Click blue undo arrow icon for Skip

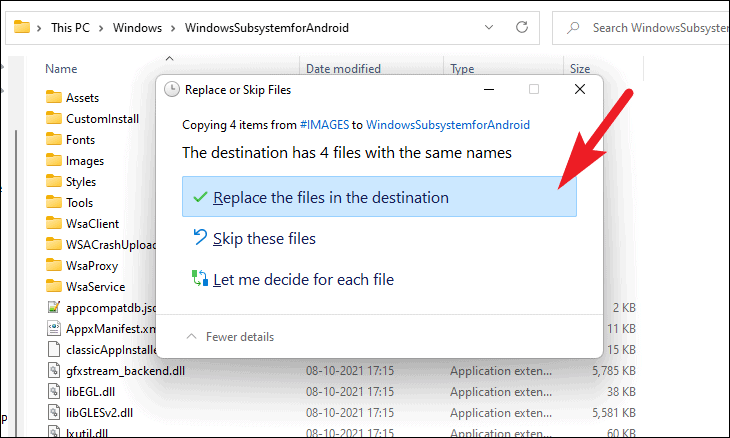(200, 237)
